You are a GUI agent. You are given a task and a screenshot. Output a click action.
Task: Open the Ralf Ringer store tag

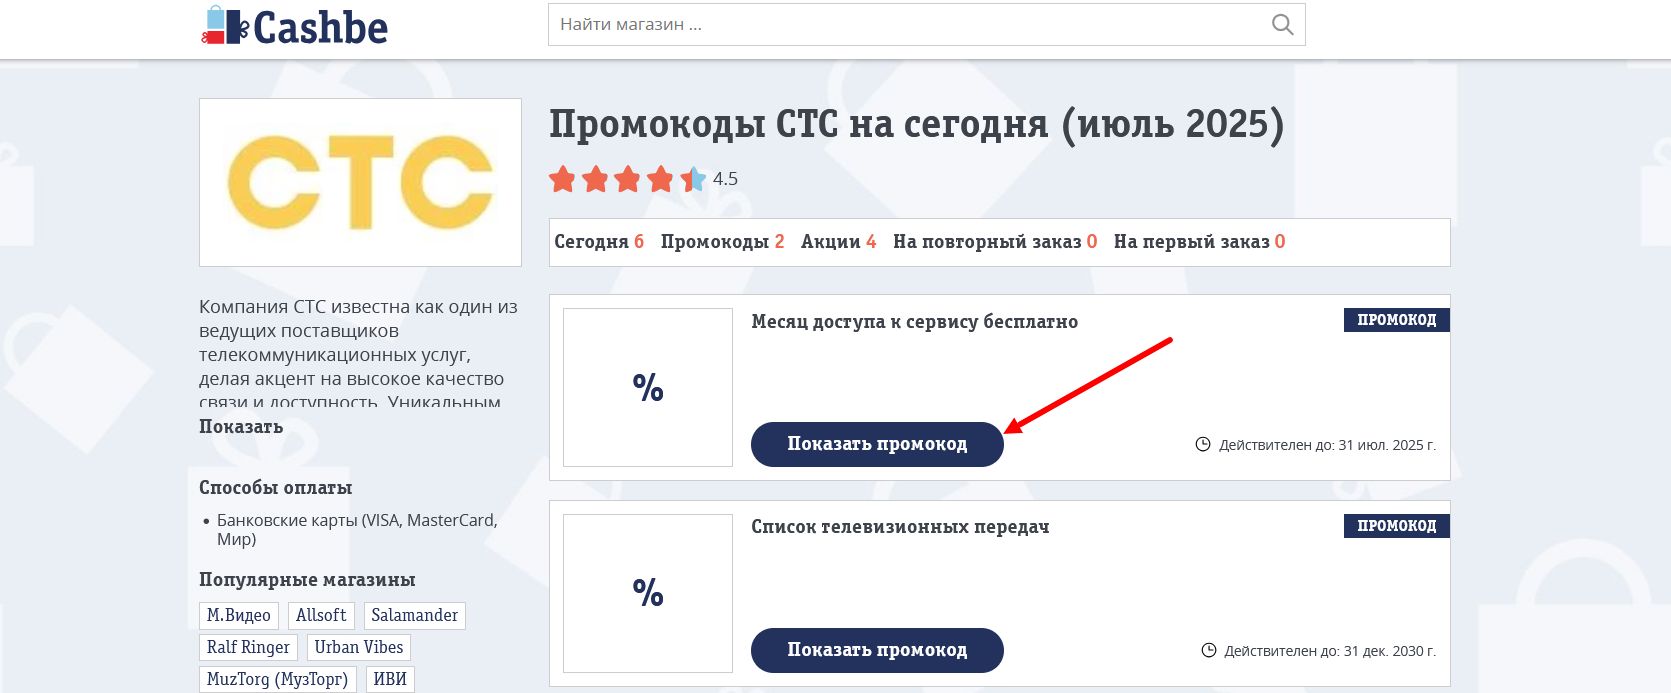[248, 648]
